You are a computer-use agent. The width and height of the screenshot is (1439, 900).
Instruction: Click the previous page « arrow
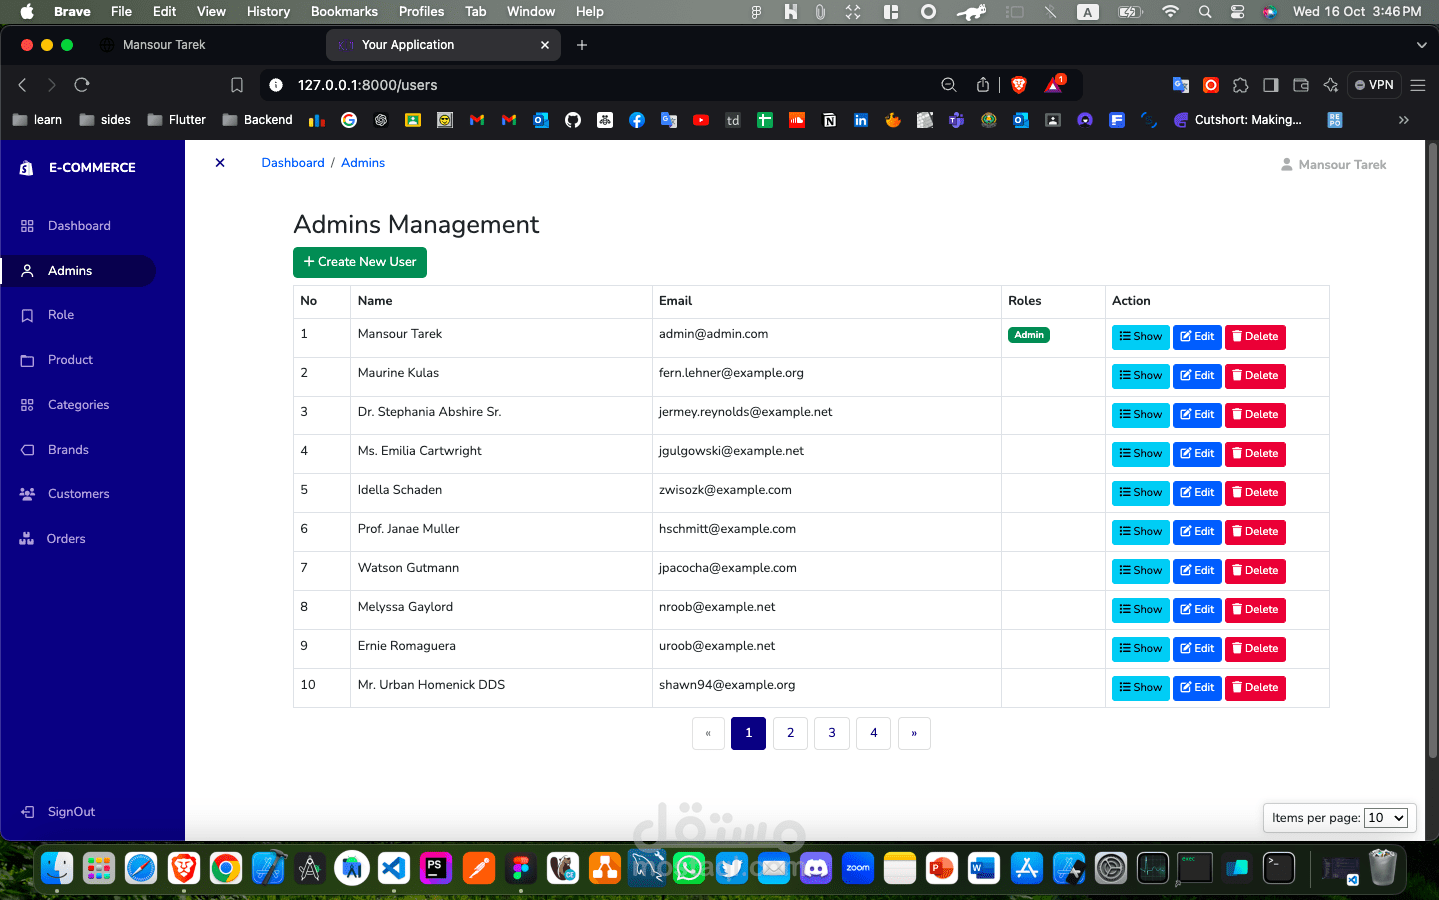pos(708,733)
